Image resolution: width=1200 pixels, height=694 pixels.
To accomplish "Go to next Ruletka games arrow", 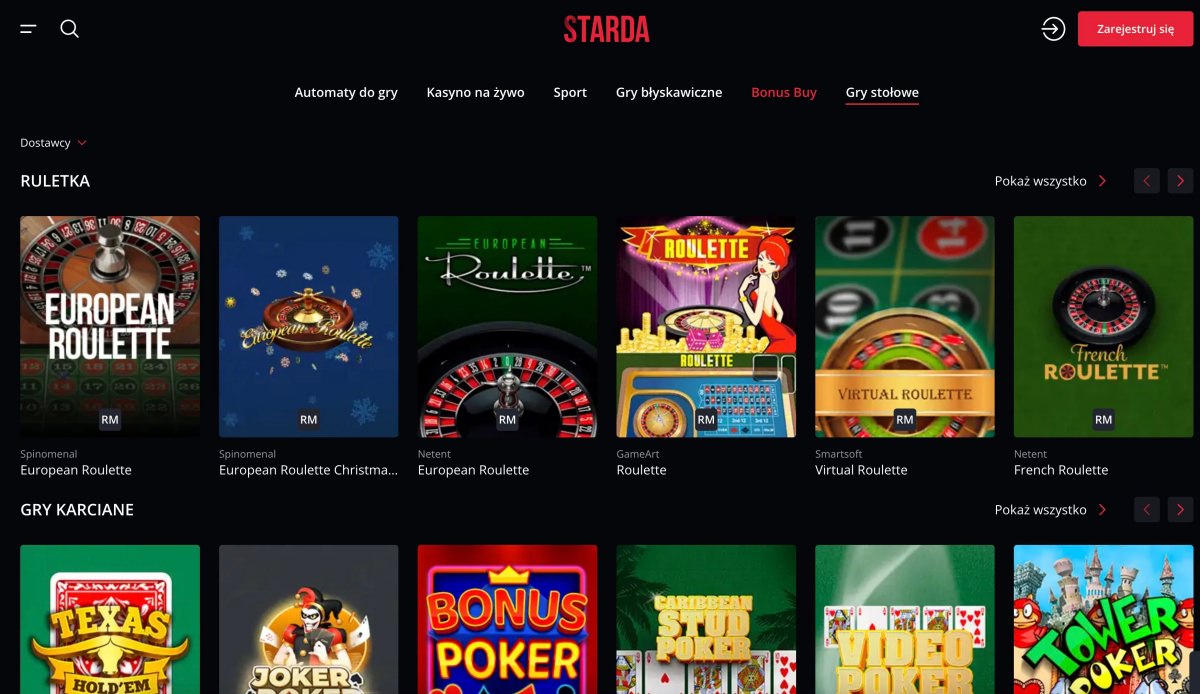I will pyautogui.click(x=1181, y=181).
